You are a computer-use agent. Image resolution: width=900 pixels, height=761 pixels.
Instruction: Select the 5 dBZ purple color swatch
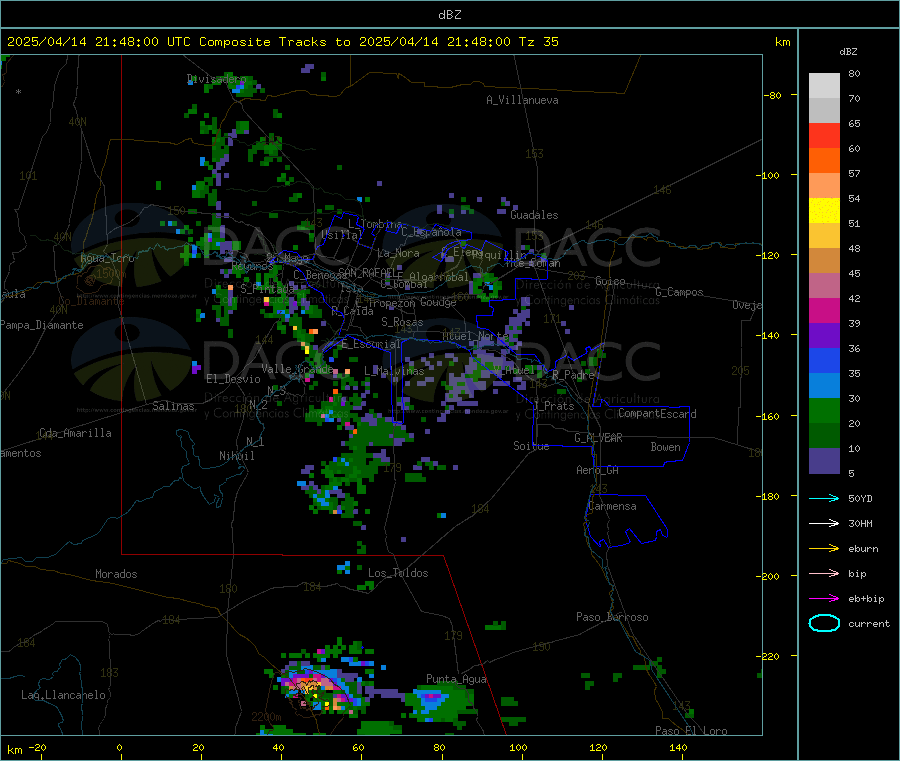(824, 461)
